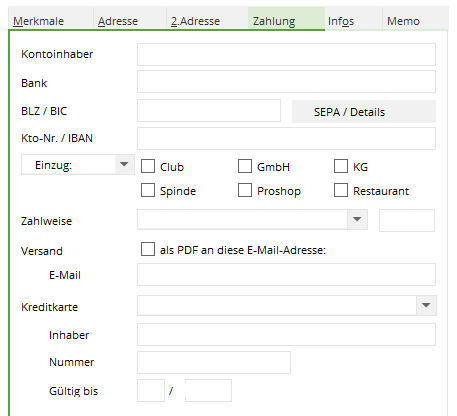Toggle the Spinde checkbox
Screen dimensions: 457x416
coord(148,190)
